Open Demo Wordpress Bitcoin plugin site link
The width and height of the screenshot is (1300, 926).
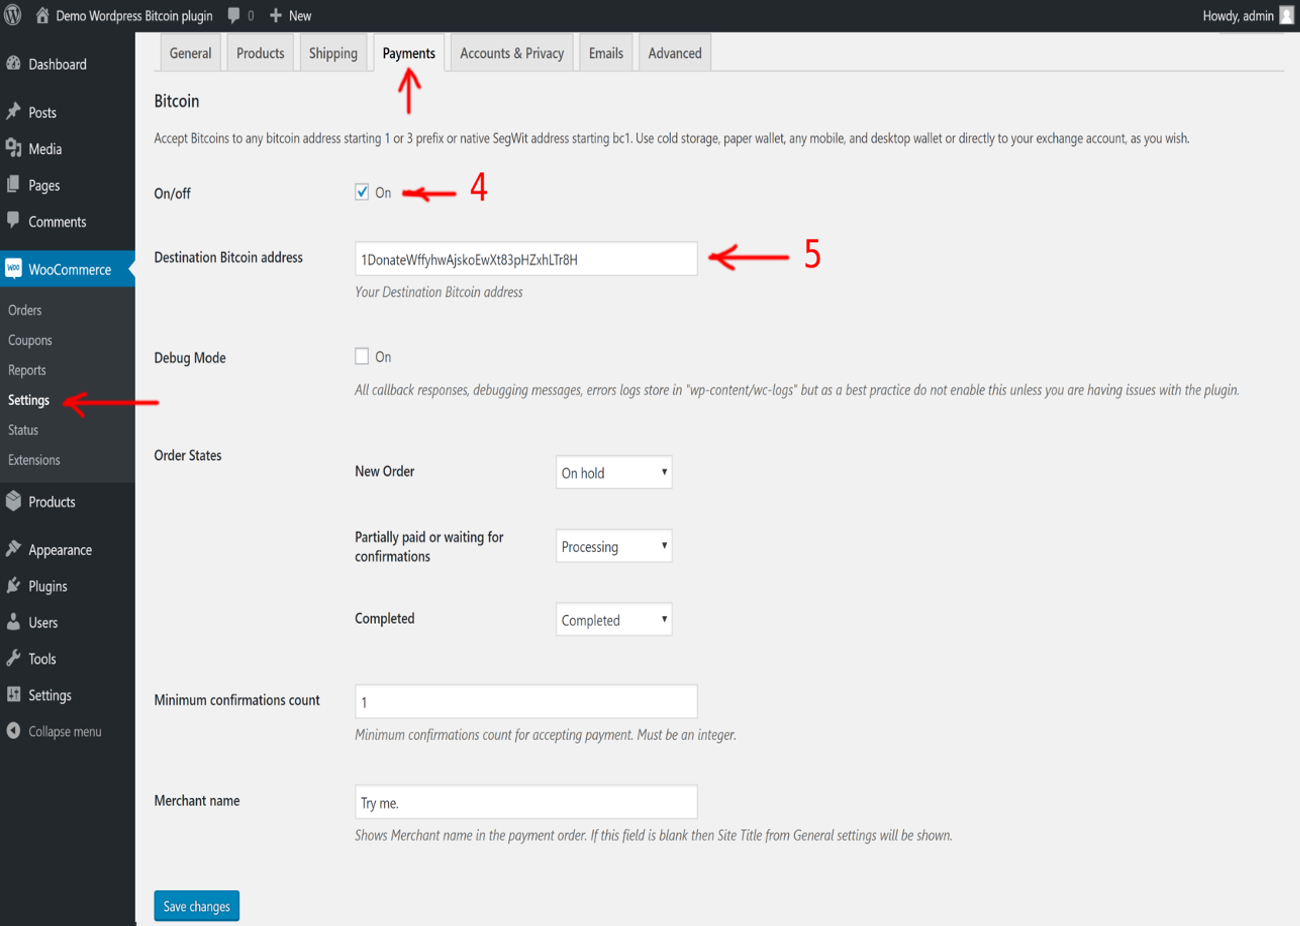point(134,16)
